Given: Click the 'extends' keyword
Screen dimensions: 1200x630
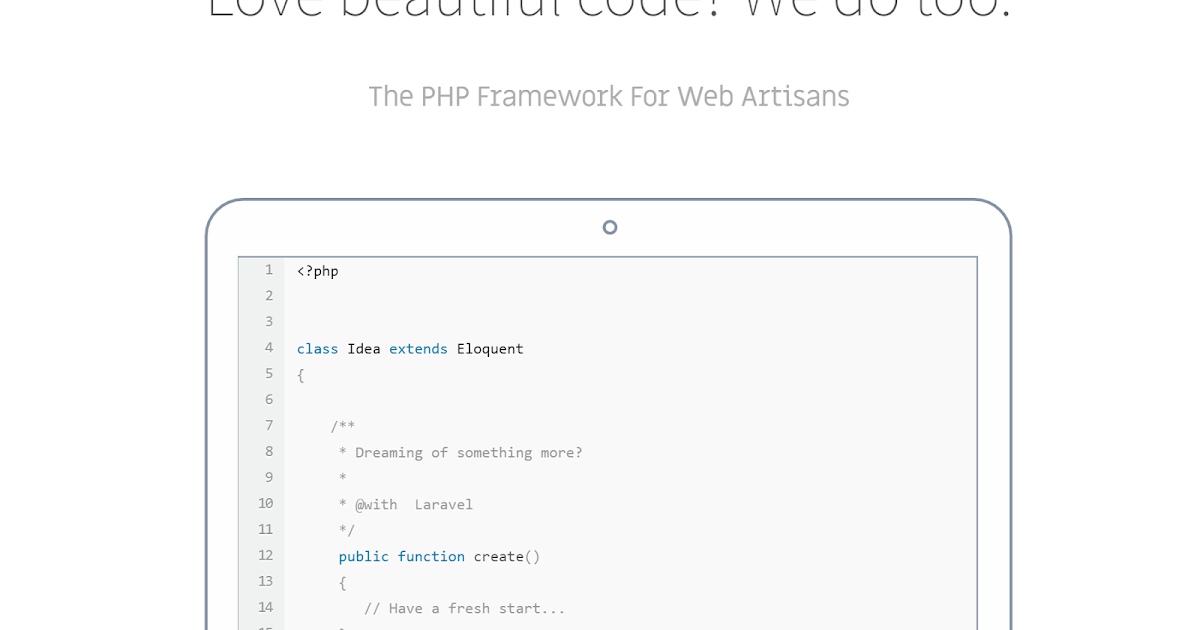Looking at the screenshot, I should pyautogui.click(x=418, y=349).
